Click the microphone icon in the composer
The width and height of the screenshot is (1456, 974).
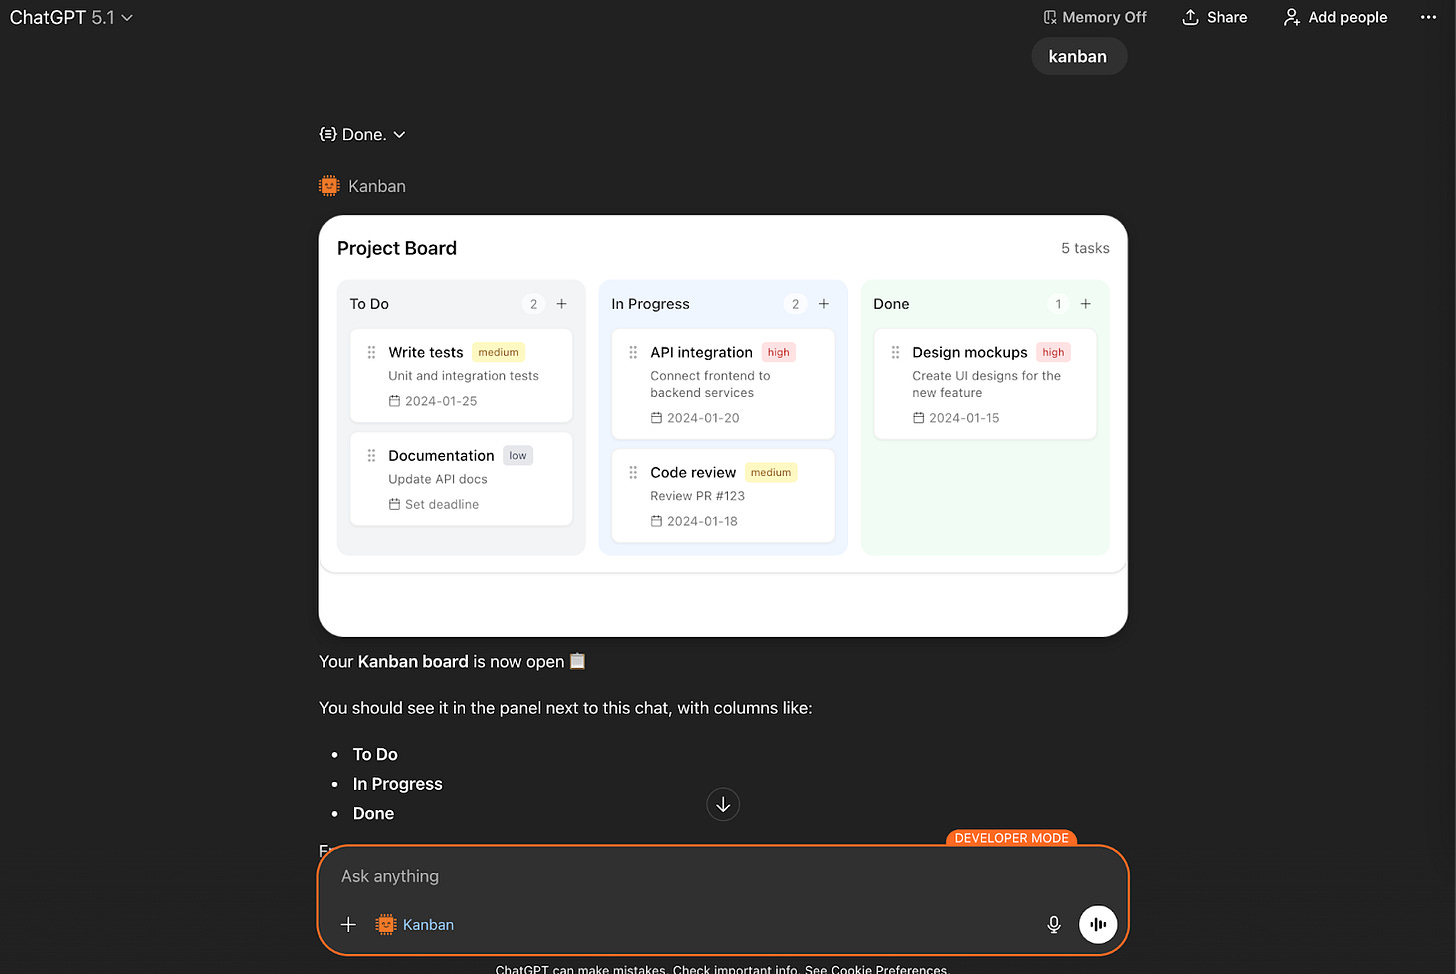pyautogui.click(x=1053, y=924)
